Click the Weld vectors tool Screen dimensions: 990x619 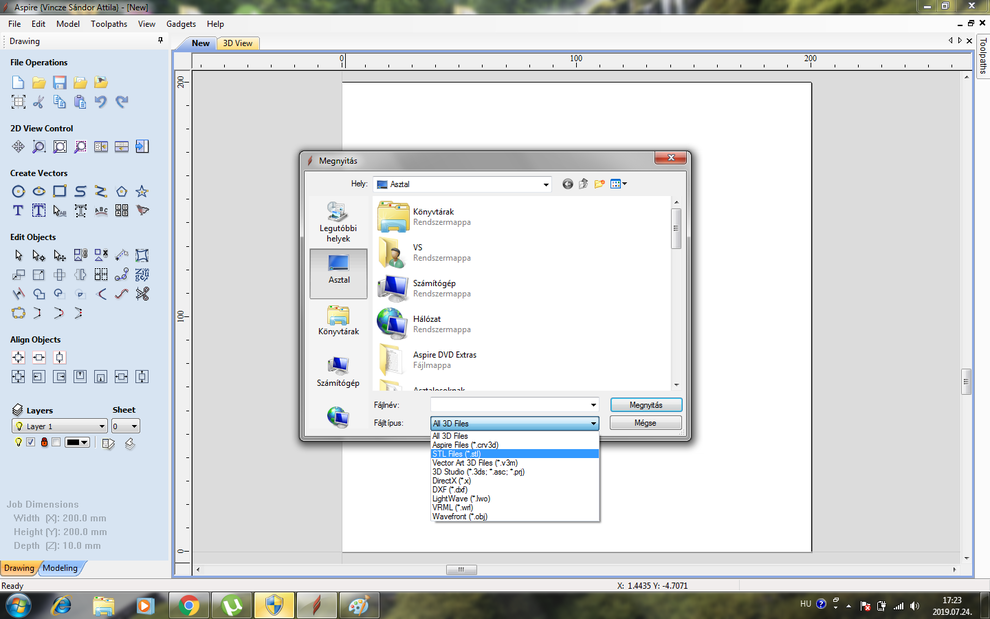39,294
